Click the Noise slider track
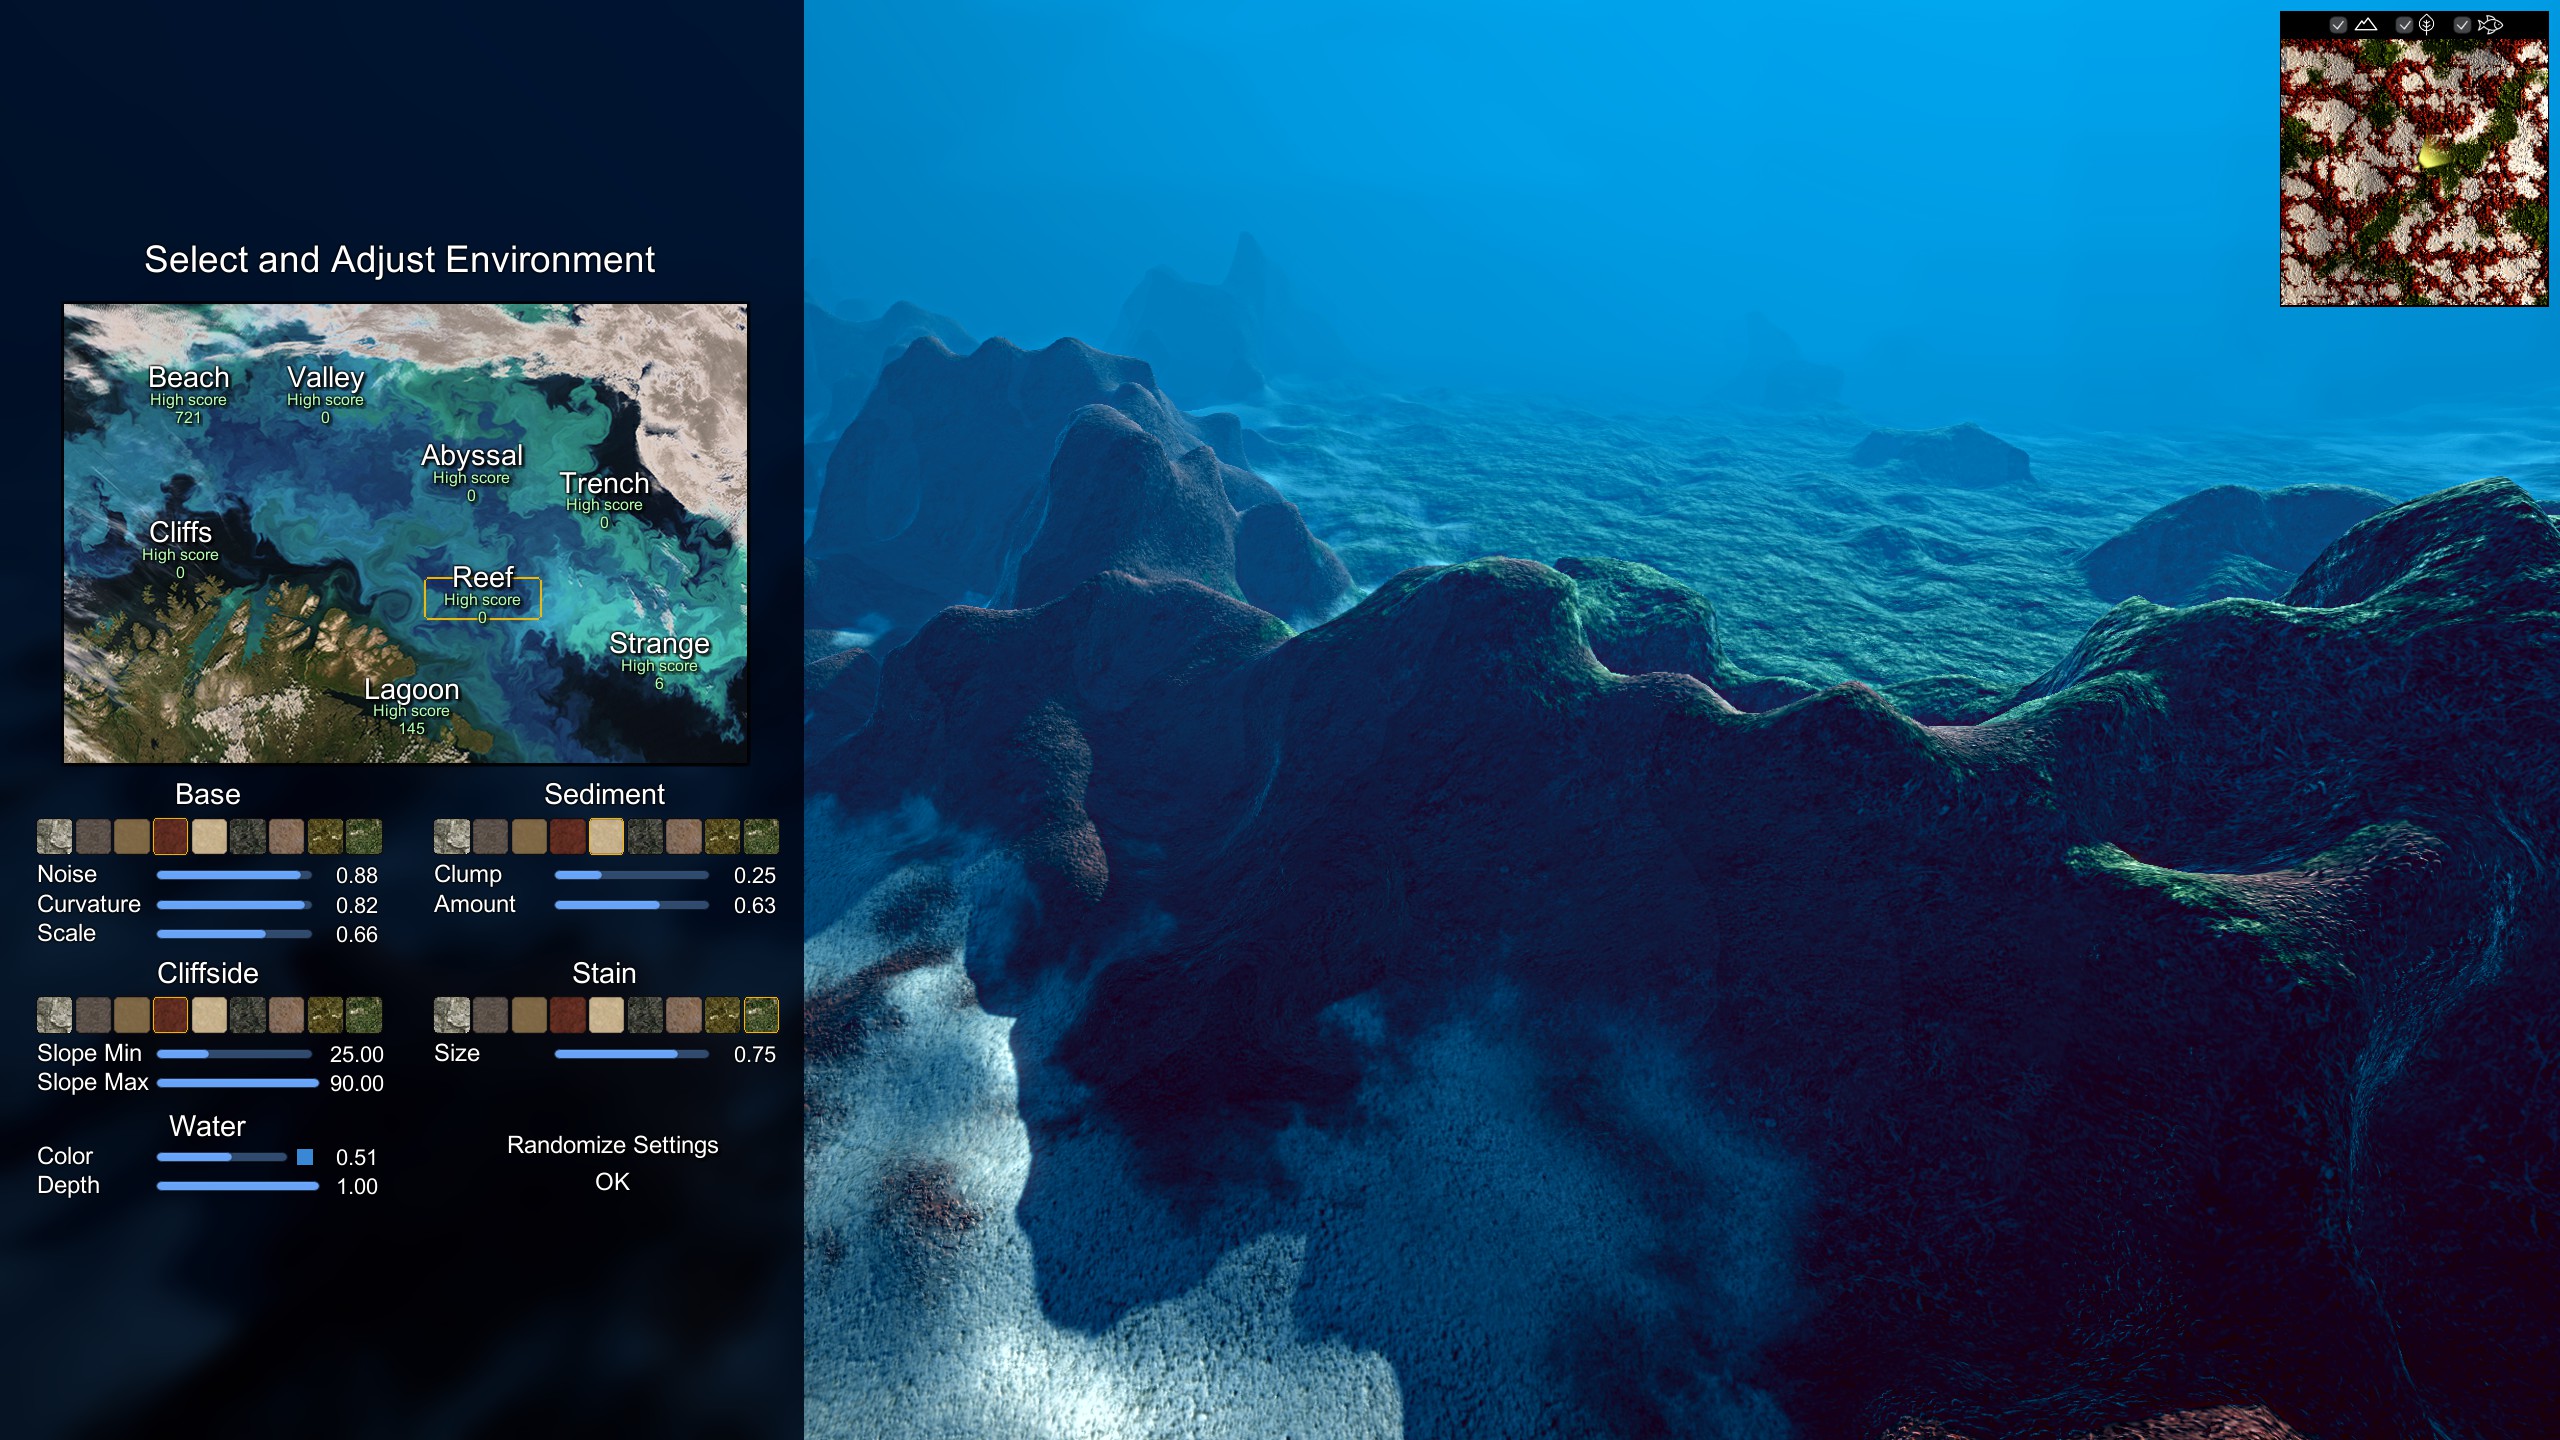Image resolution: width=2560 pixels, height=1440 pixels. pyautogui.click(x=234, y=875)
